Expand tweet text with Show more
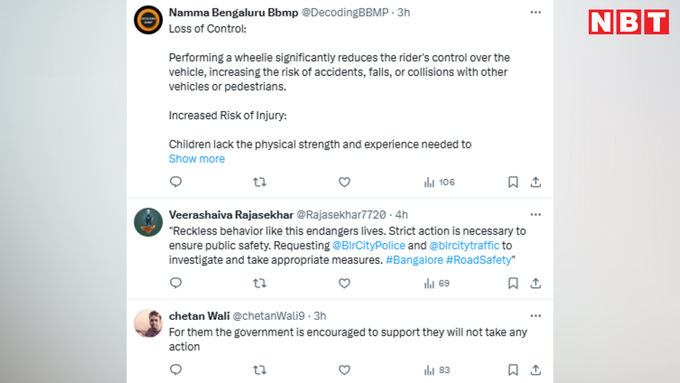 197,159
